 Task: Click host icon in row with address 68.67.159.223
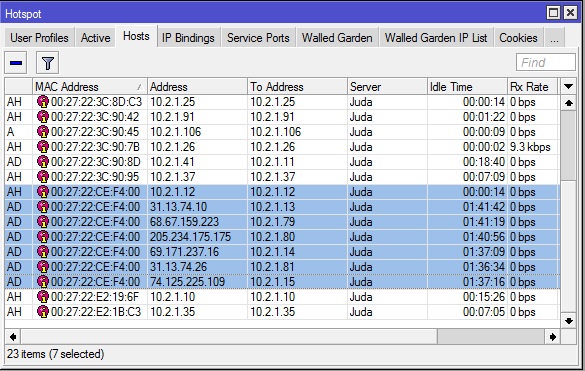[x=43, y=221]
